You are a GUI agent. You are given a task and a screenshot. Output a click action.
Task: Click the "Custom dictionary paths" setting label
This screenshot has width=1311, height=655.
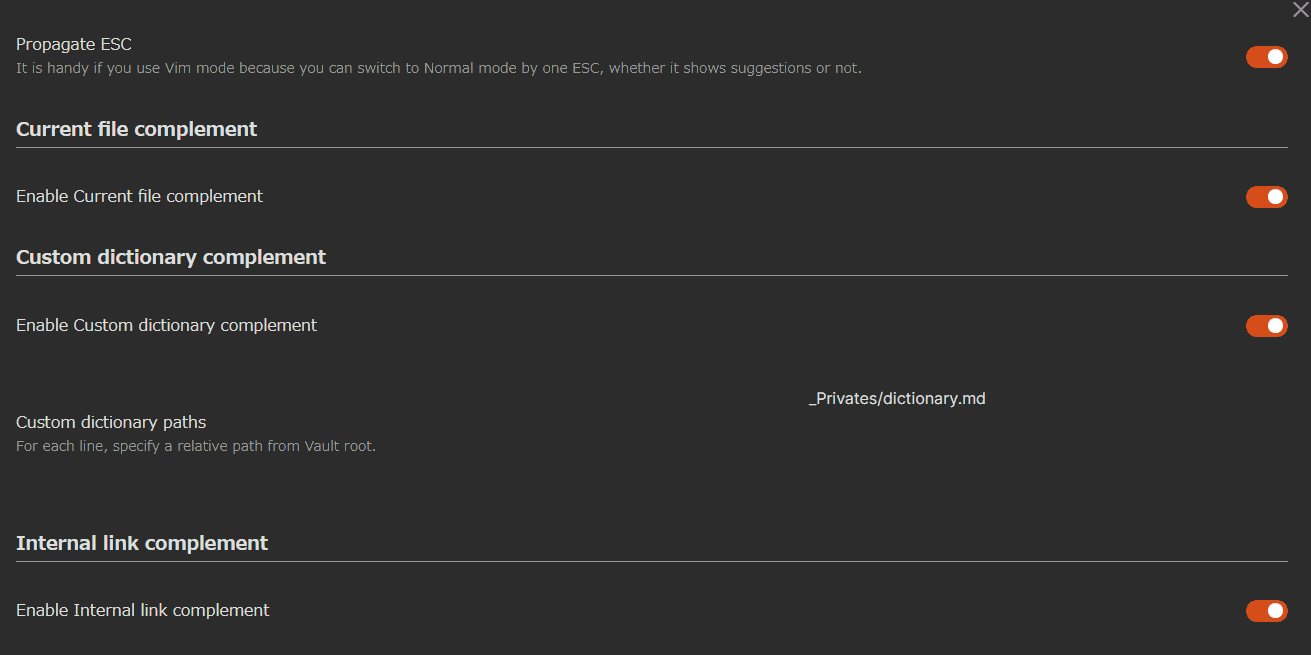tap(110, 422)
